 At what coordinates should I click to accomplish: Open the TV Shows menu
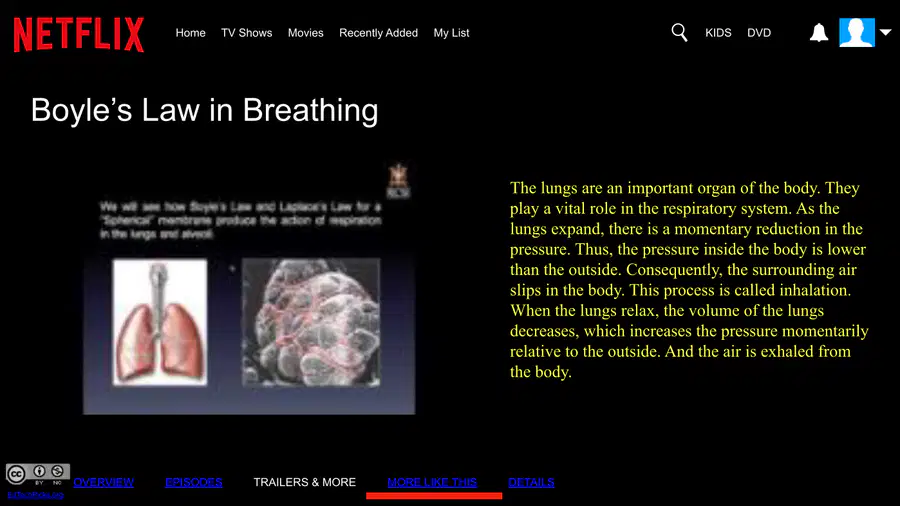pyautogui.click(x=247, y=33)
